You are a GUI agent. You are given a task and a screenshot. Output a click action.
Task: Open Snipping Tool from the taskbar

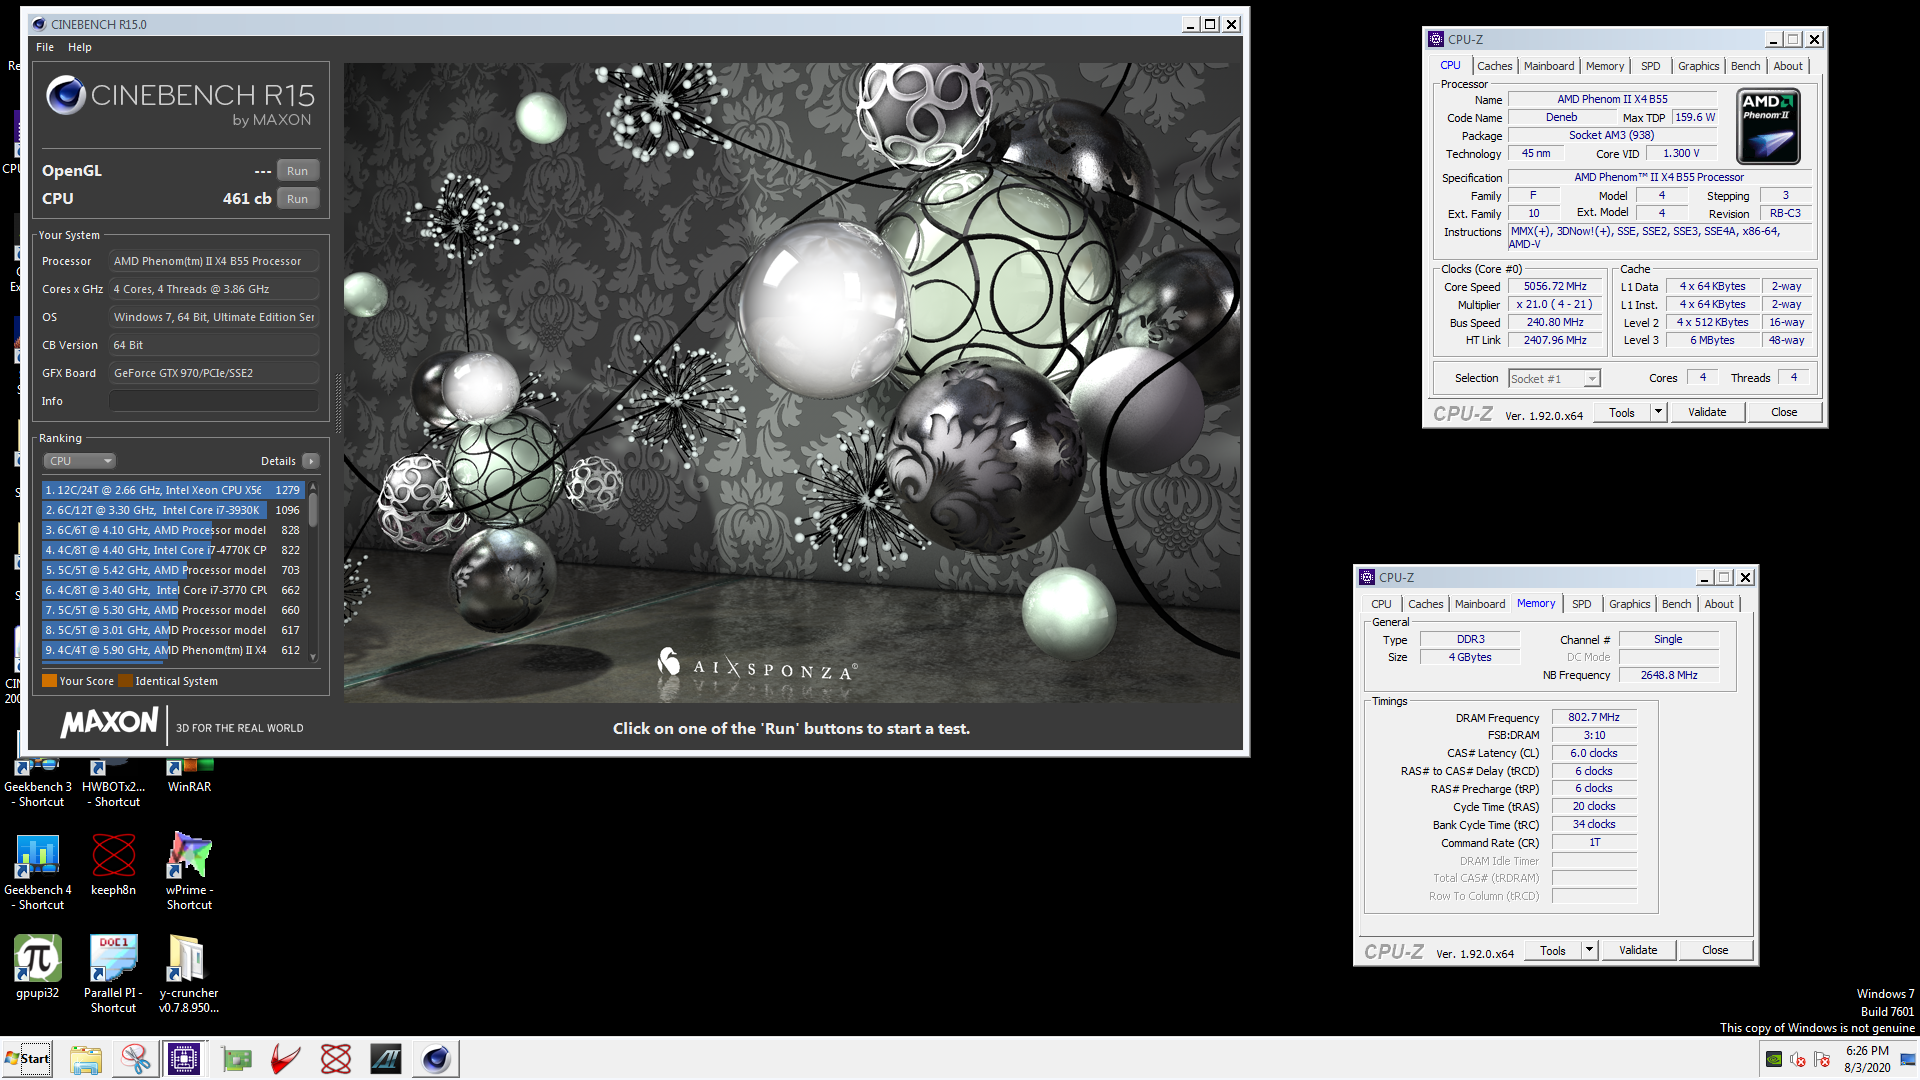pos(135,1059)
